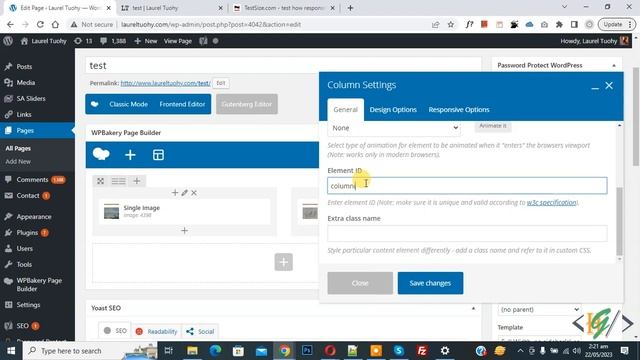Select the Yoast Social tab
640x360 pixels.
[x=200, y=331]
